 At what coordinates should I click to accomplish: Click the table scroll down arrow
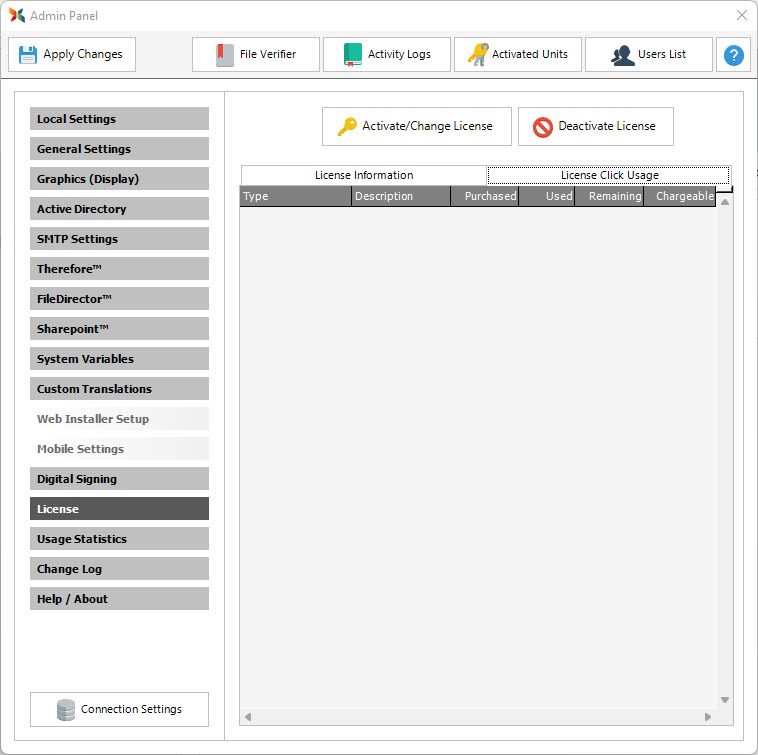[x=725, y=700]
